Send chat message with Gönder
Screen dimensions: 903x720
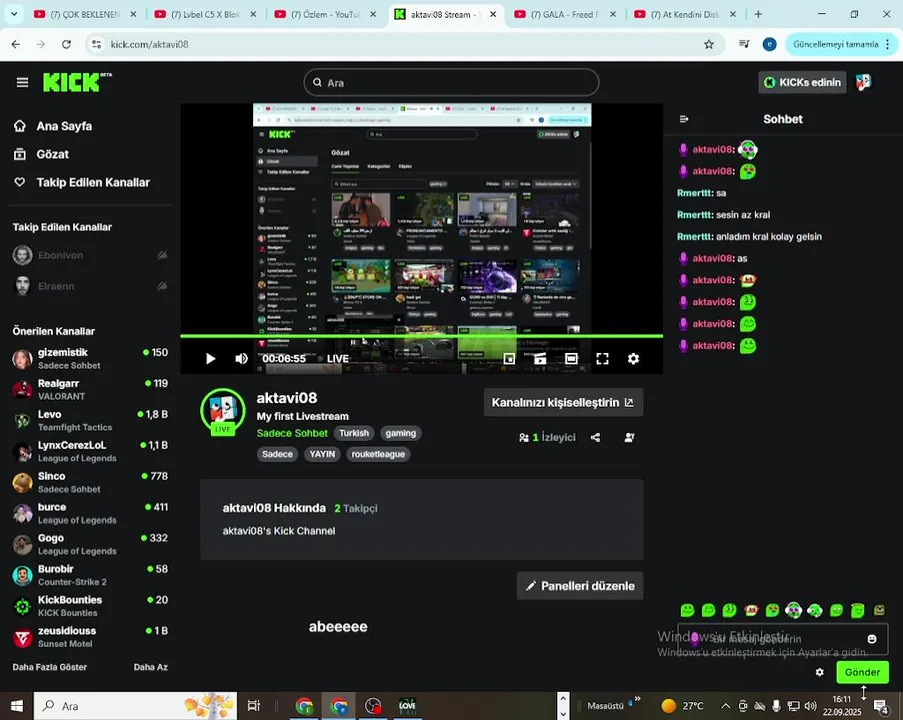[862, 672]
